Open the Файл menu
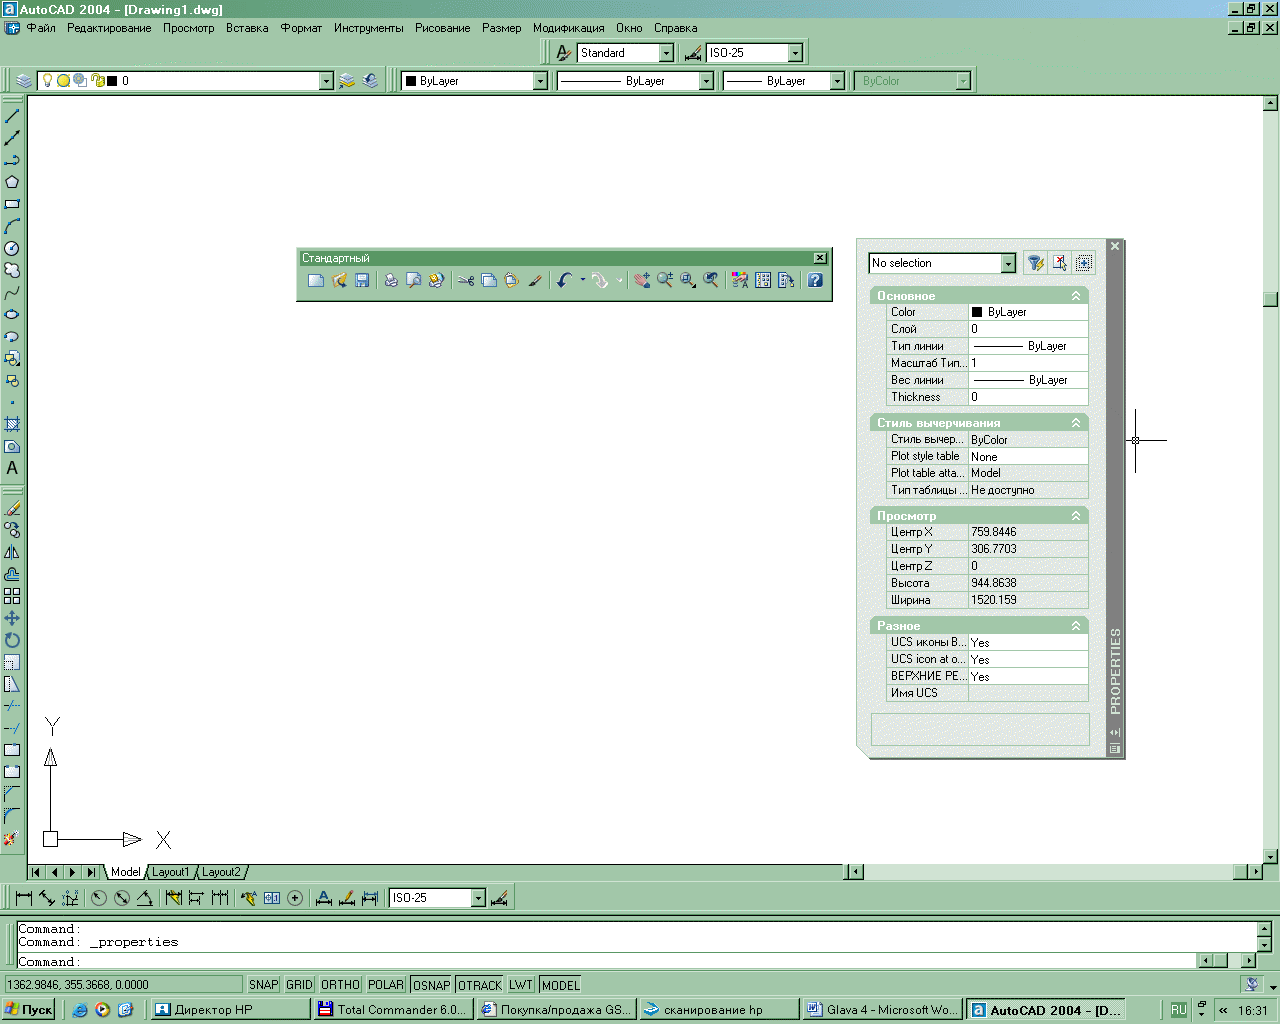Image resolution: width=1280 pixels, height=1024 pixels. [41, 28]
